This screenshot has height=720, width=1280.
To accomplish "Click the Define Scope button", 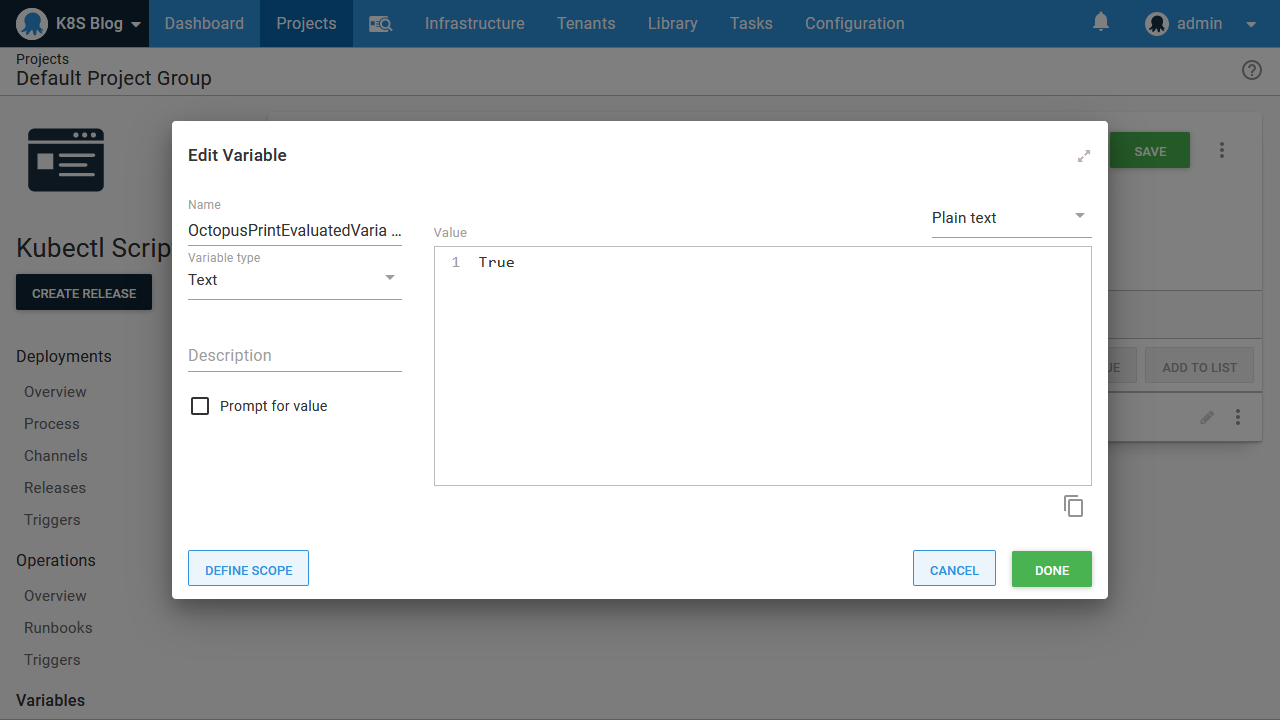I will 248,569.
